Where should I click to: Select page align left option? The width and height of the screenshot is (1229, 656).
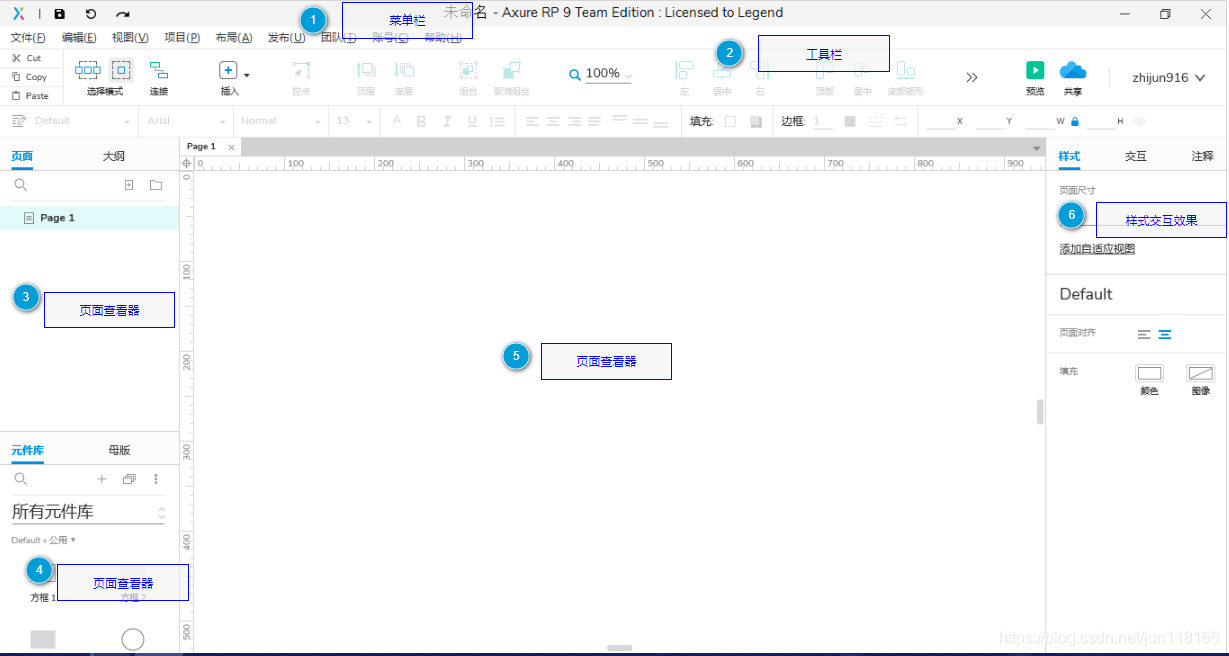coord(1144,334)
